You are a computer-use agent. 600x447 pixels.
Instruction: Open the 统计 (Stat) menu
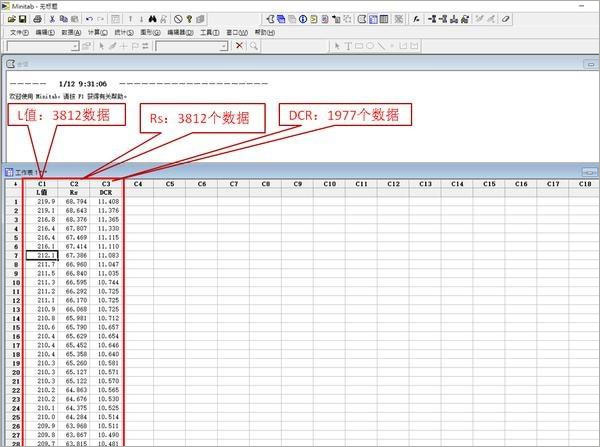(x=124, y=33)
